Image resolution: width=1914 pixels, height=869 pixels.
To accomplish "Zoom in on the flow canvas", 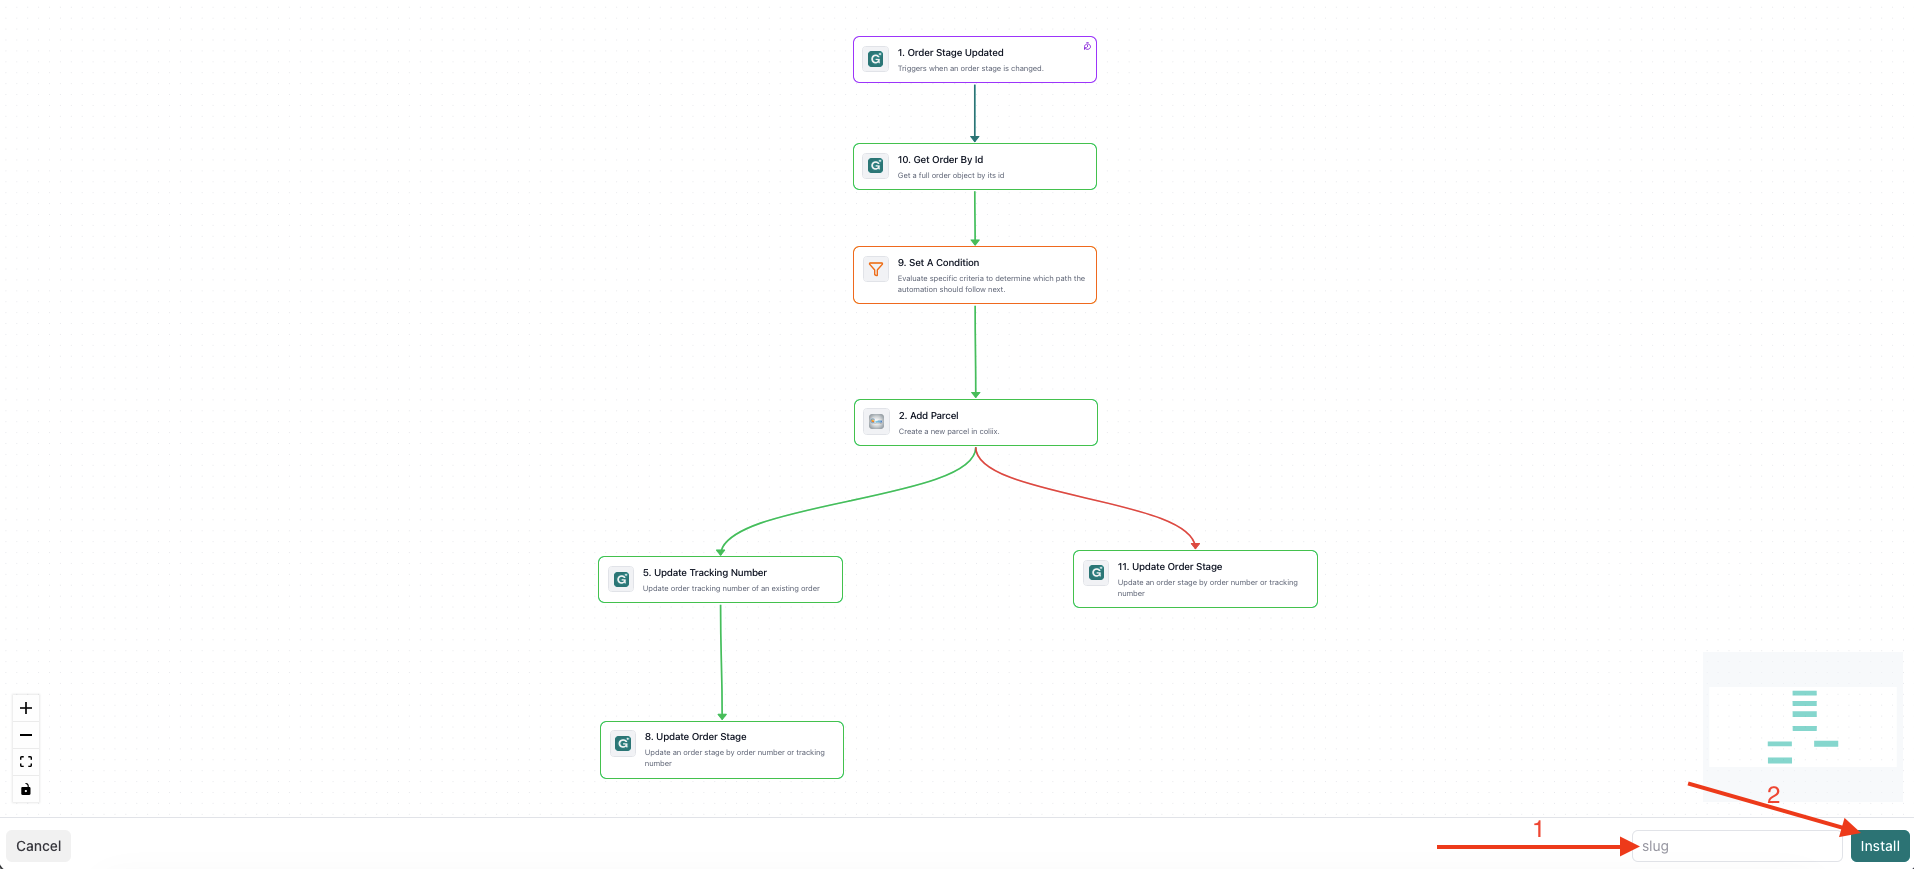I will (x=26, y=708).
